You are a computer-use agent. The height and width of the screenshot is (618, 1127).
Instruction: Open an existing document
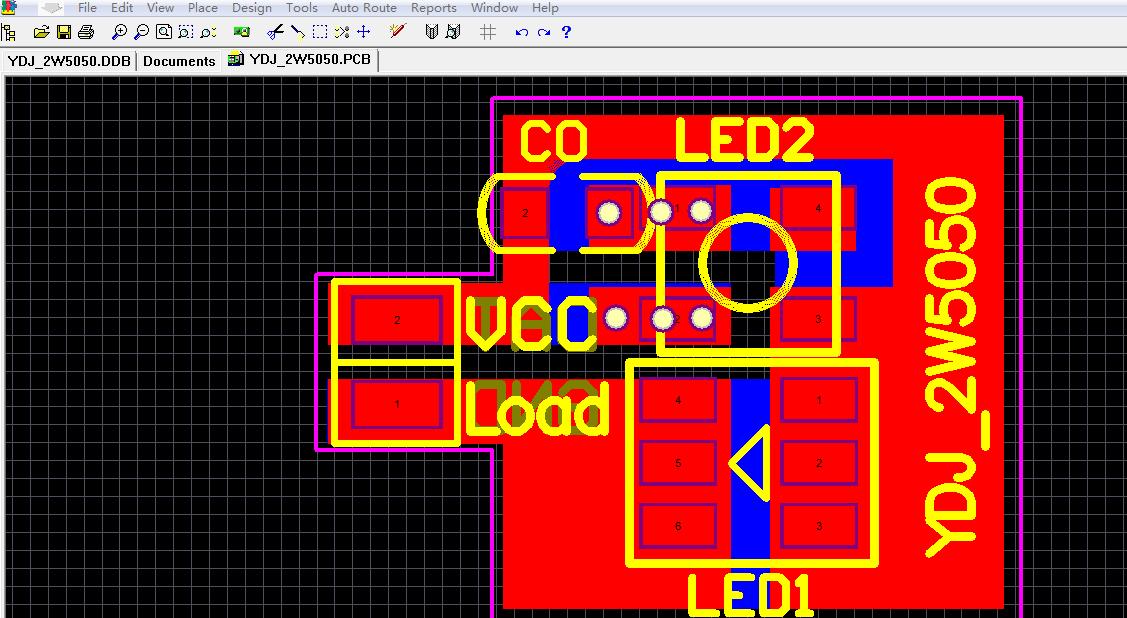[x=40, y=31]
